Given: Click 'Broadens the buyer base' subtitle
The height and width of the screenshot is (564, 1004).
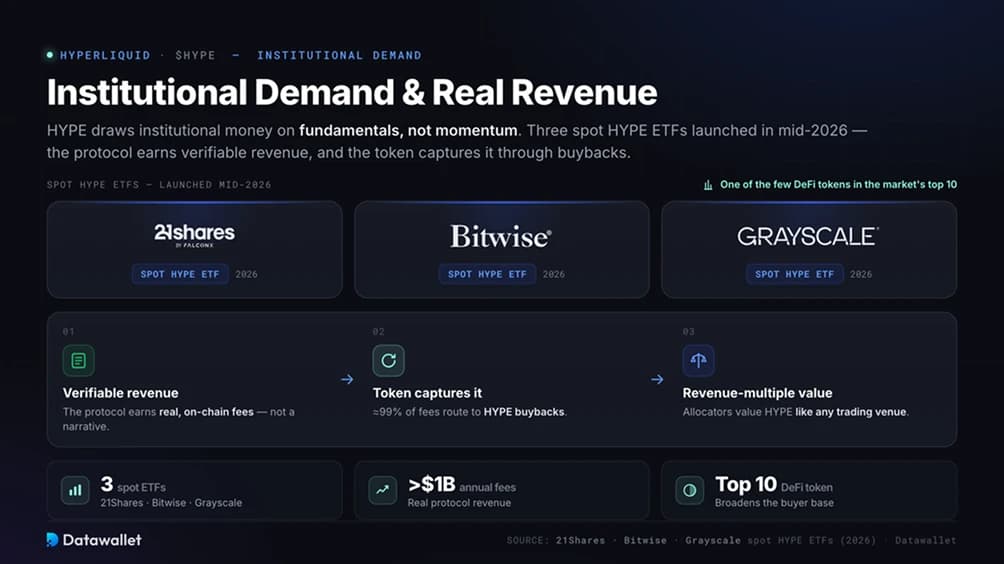Looking at the screenshot, I should pos(774,503).
